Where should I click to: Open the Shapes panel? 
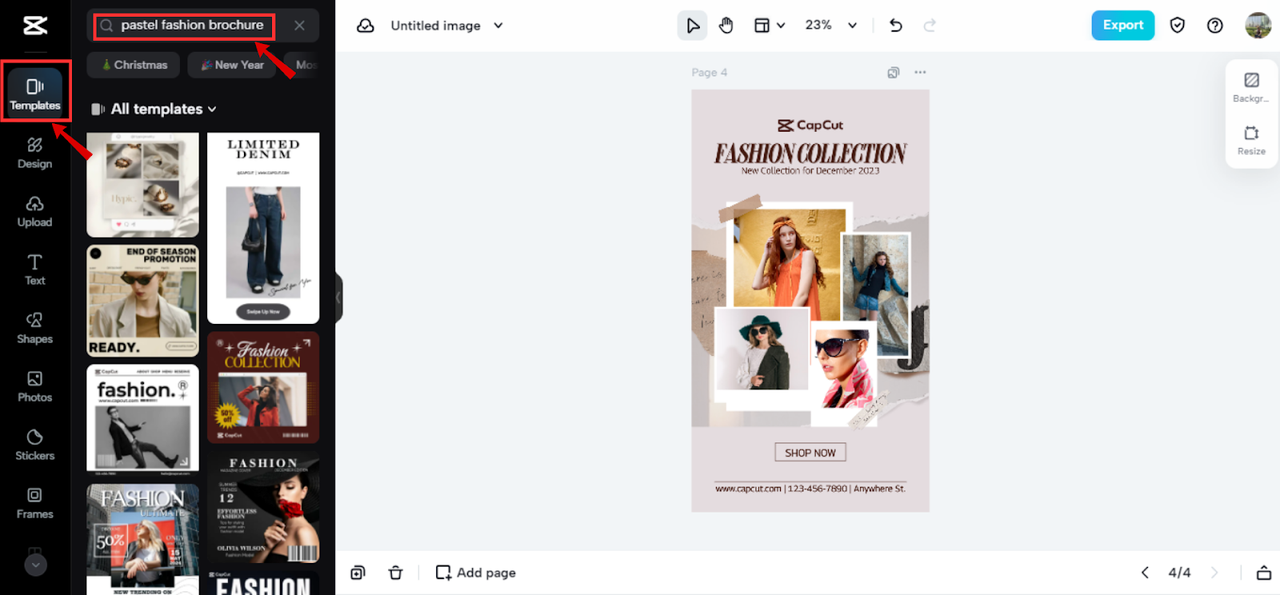(35, 327)
